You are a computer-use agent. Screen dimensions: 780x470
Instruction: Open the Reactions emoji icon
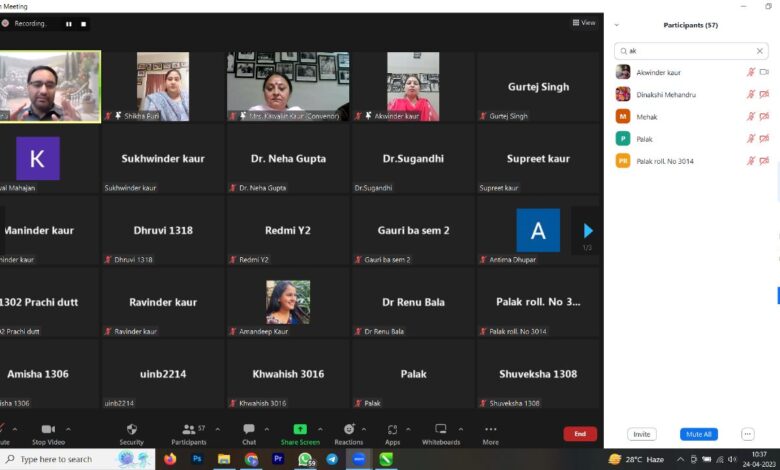click(348, 429)
